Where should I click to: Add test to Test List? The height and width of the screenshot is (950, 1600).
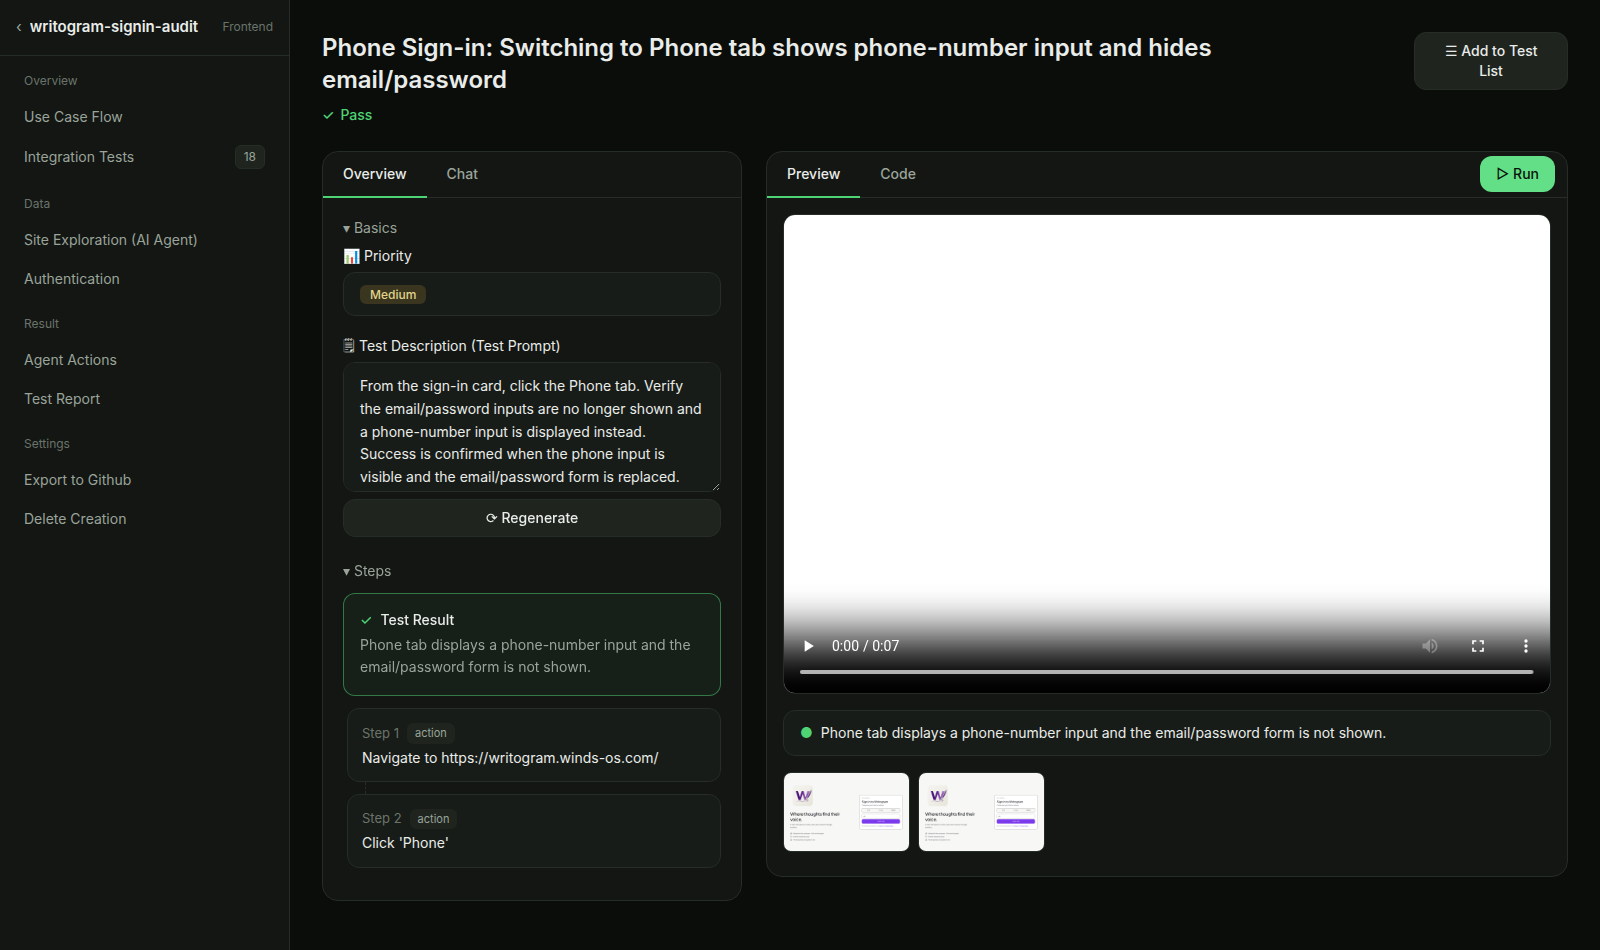(1490, 61)
